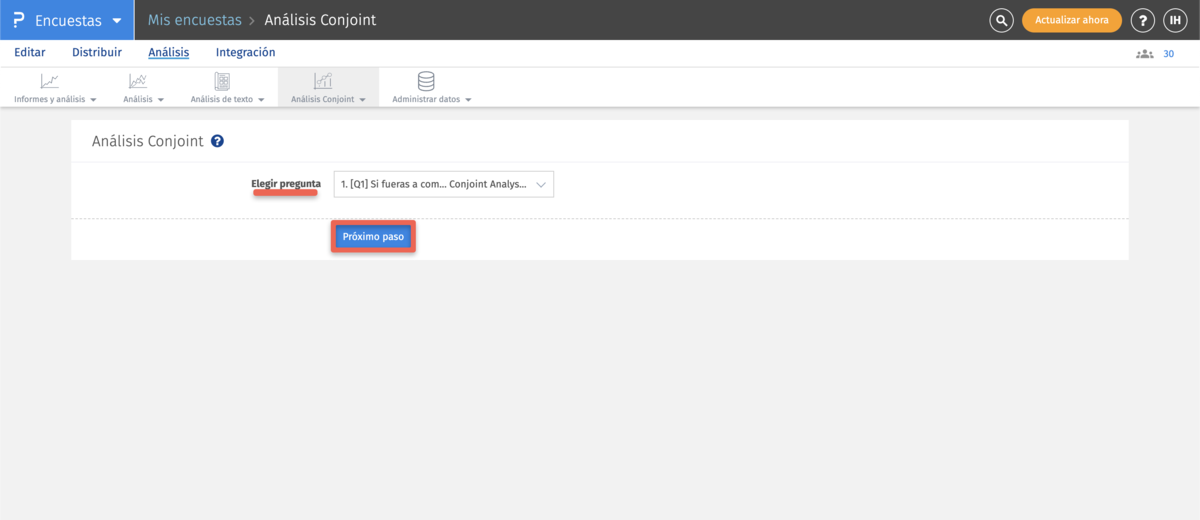
Task: Click the Análisis Conjoint toolbar icon
Action: coord(323,81)
